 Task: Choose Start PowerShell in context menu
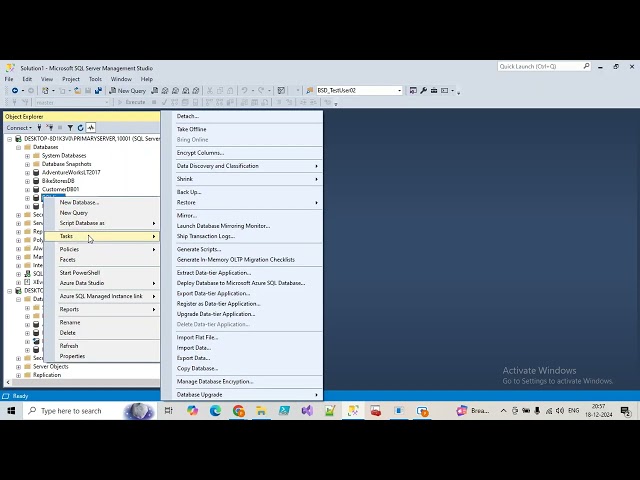tap(102, 273)
